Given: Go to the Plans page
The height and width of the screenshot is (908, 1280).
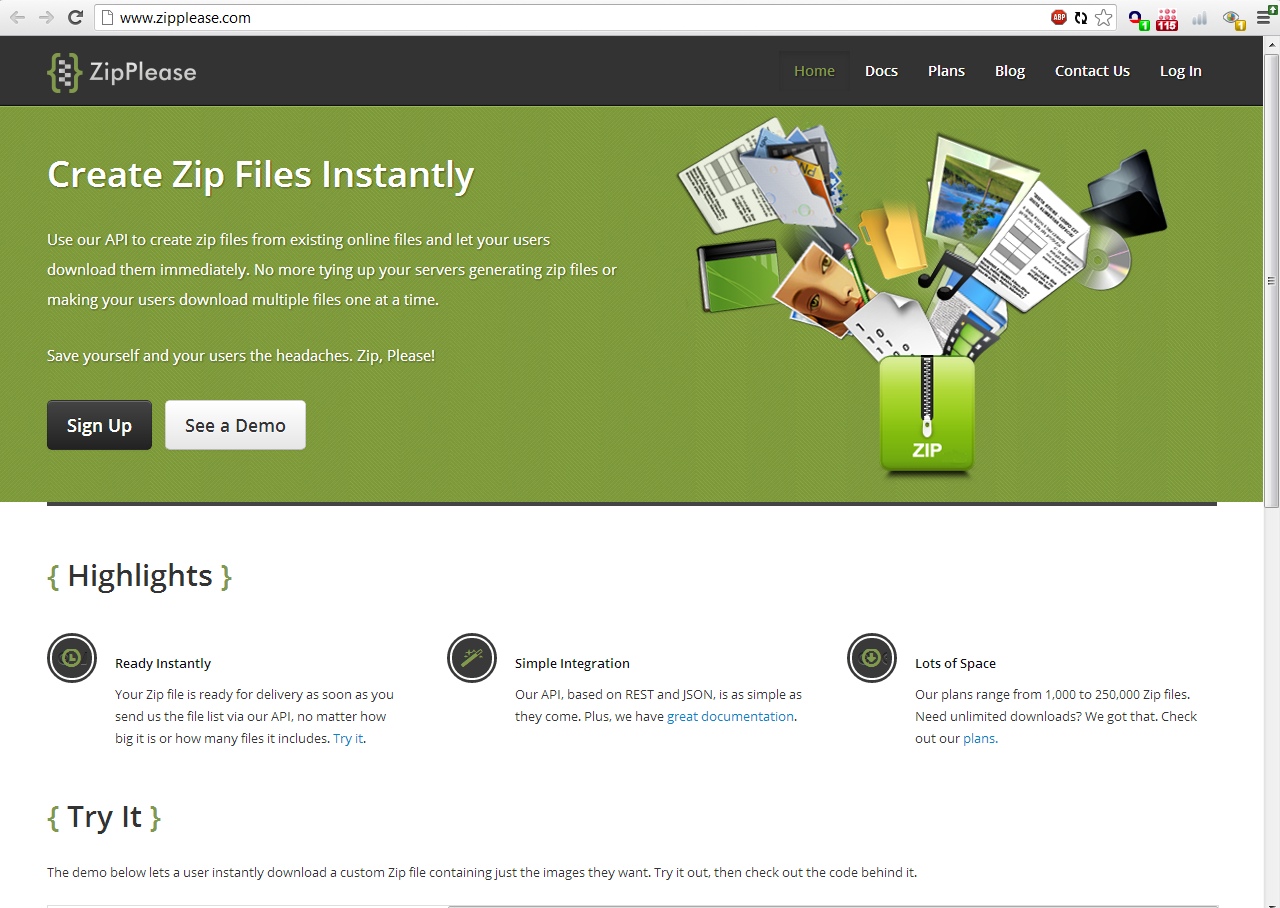Looking at the screenshot, I should 946,71.
